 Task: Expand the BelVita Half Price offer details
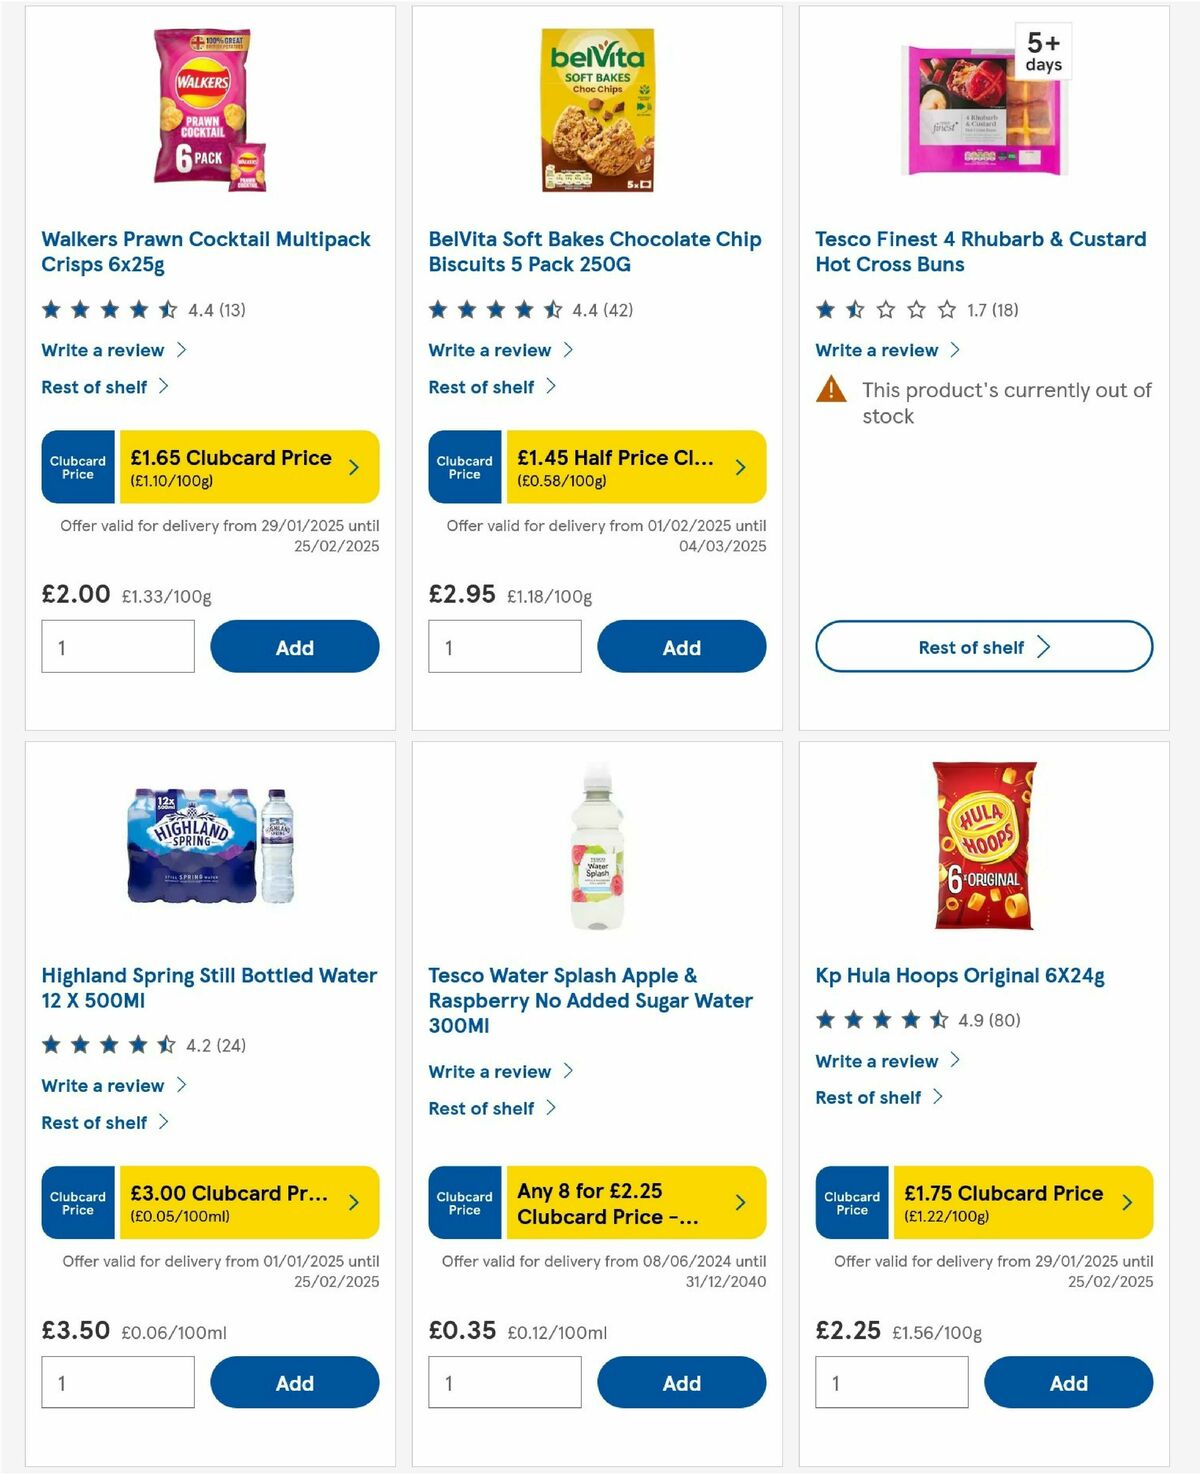739,466
